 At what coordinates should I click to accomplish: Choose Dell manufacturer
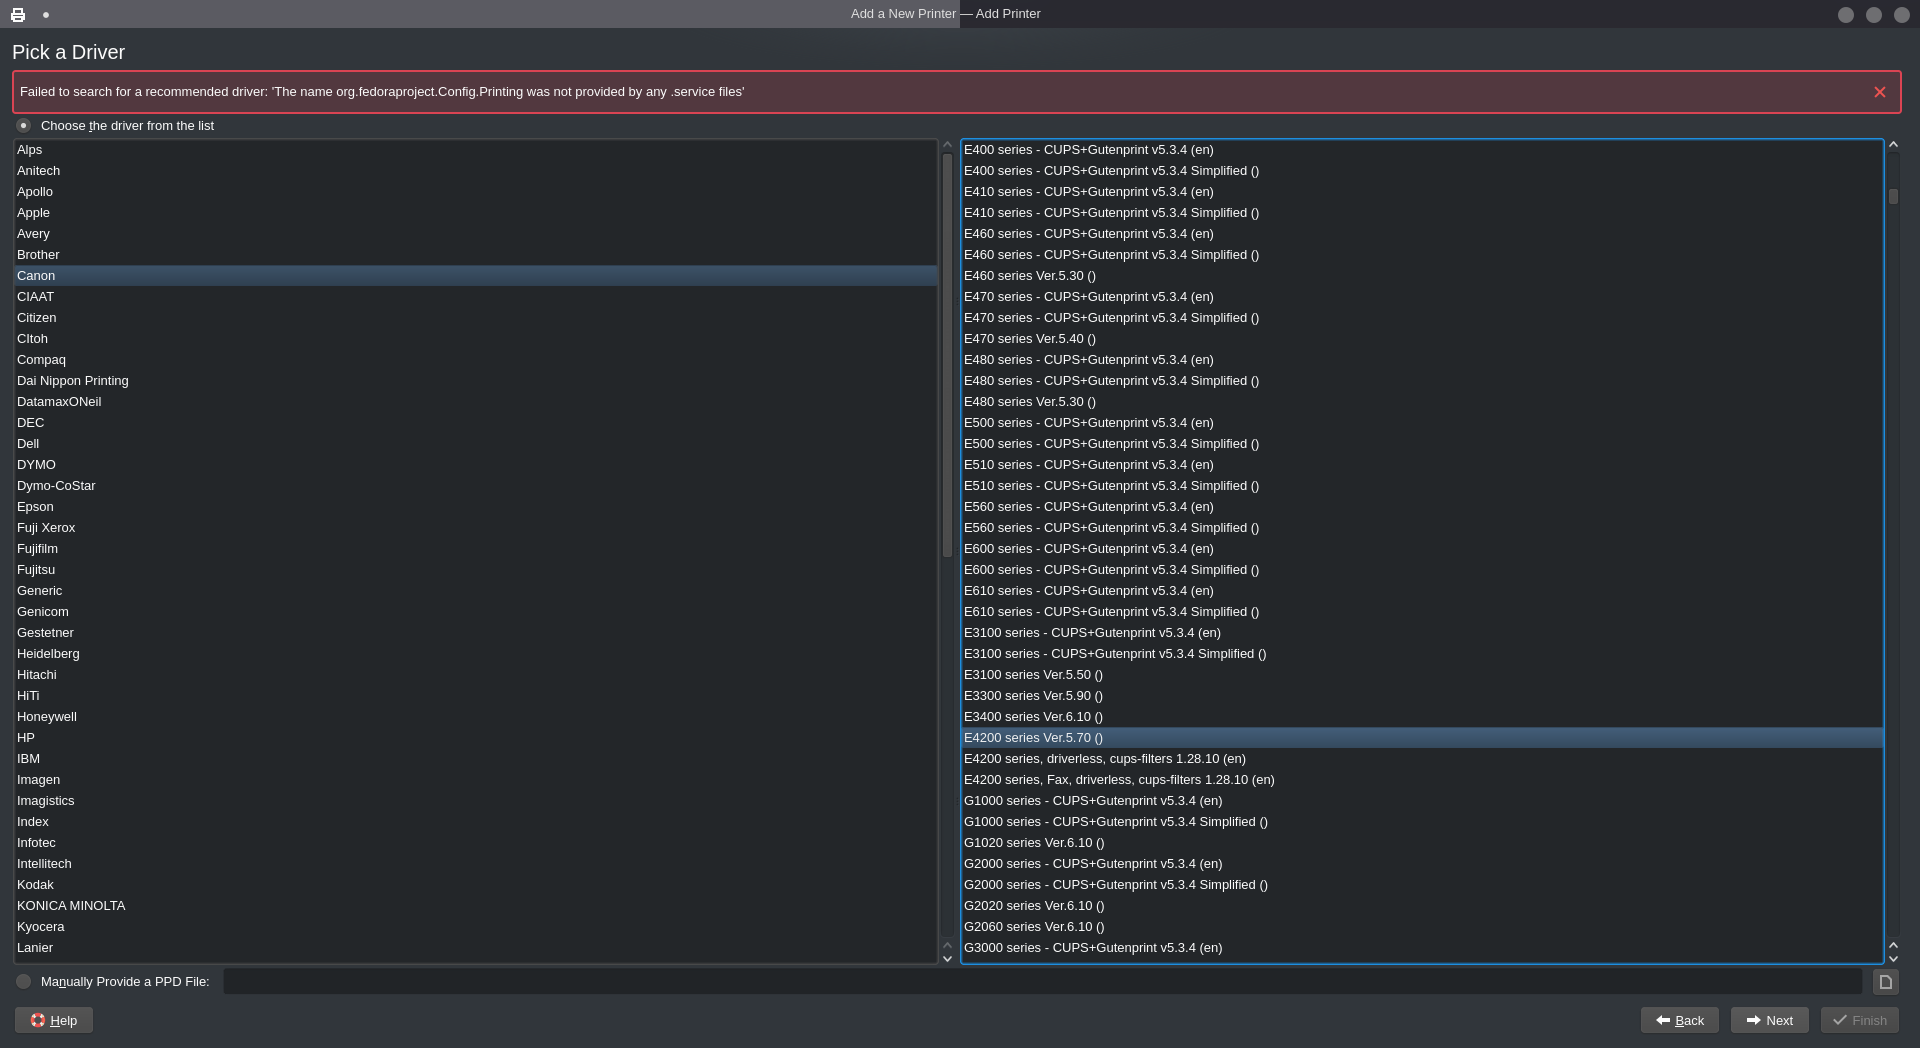476,444
